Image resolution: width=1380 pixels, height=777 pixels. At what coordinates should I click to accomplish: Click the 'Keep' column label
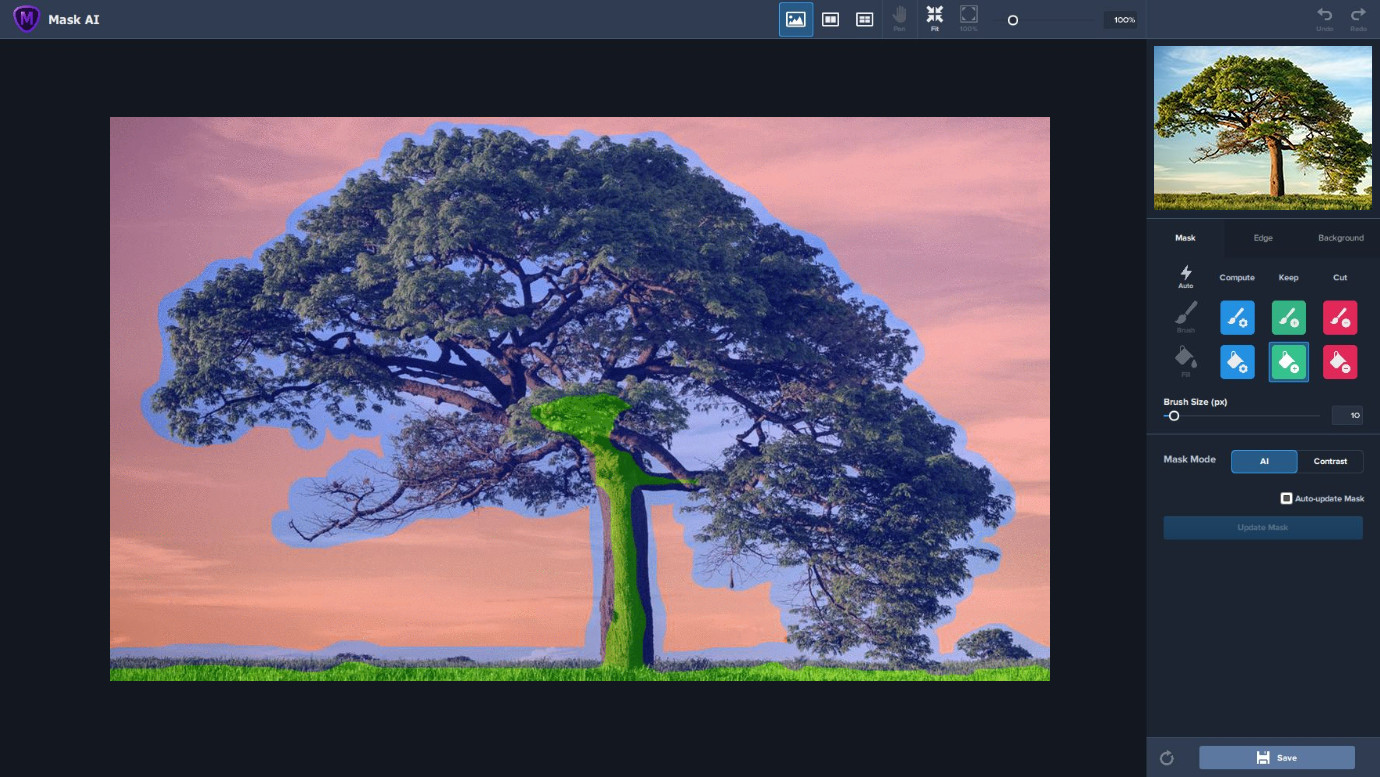(x=1289, y=278)
